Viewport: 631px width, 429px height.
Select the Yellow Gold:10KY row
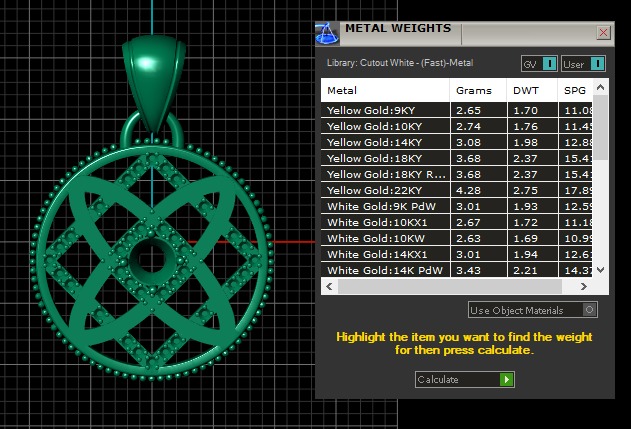coord(456,126)
